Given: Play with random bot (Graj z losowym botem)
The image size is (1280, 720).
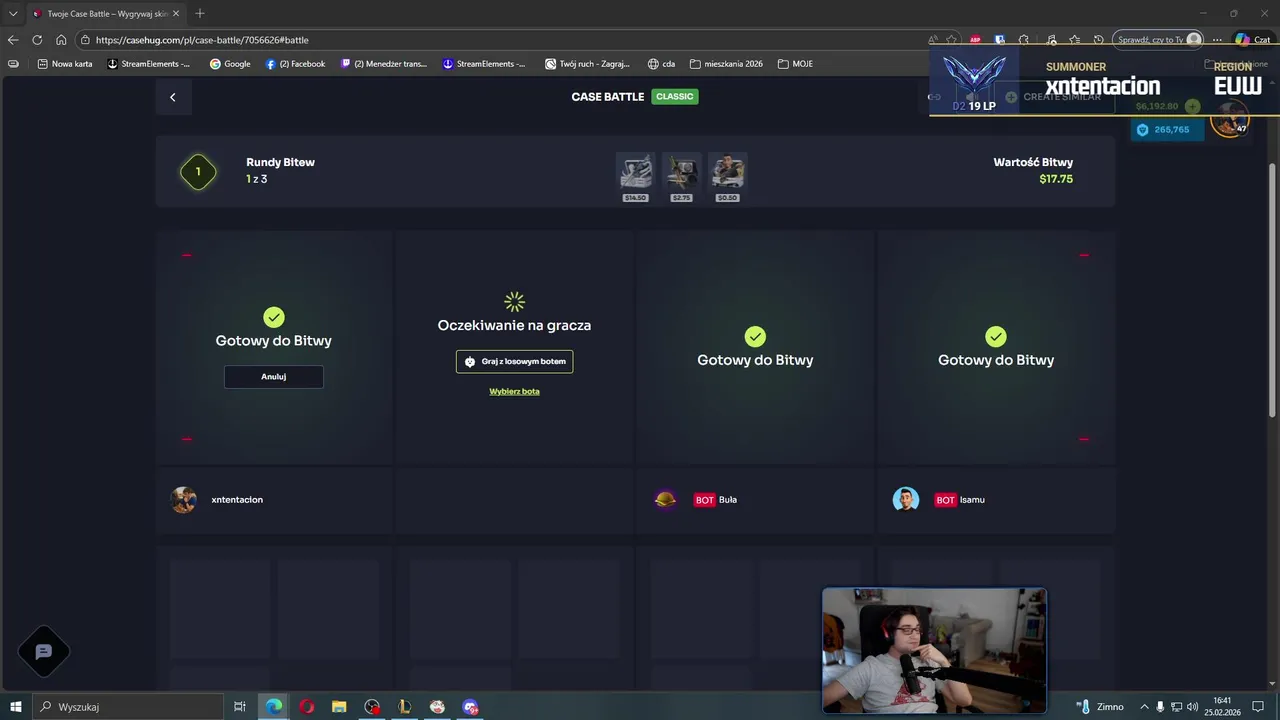Looking at the screenshot, I should [514, 361].
